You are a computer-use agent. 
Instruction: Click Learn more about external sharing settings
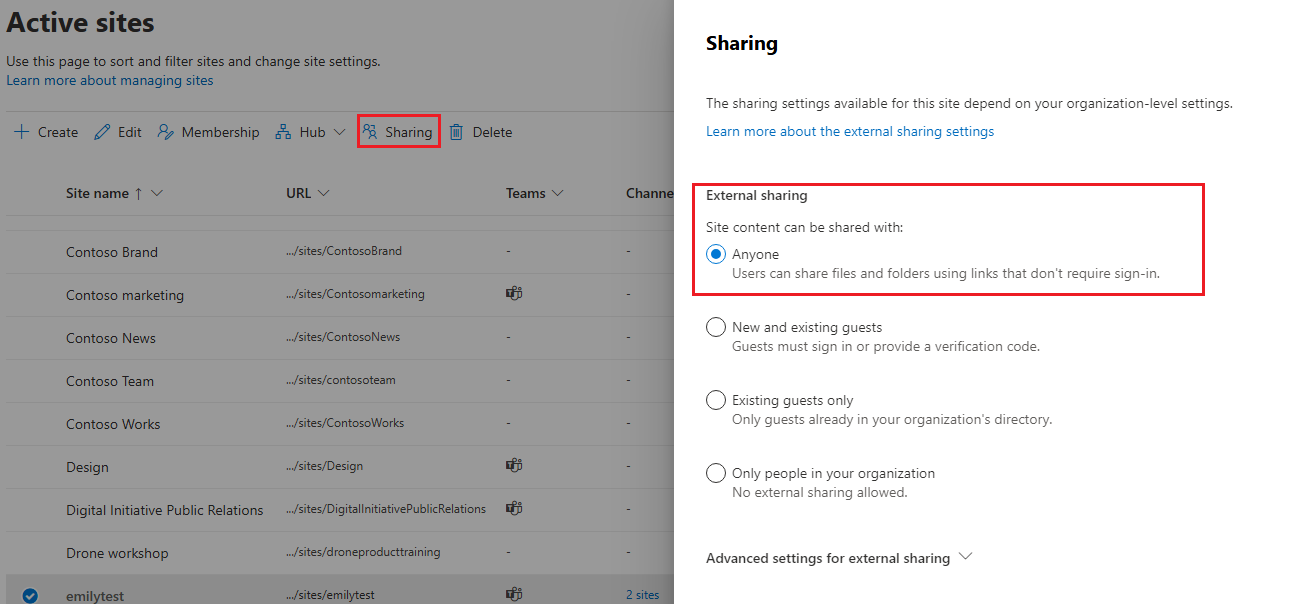[x=849, y=131]
